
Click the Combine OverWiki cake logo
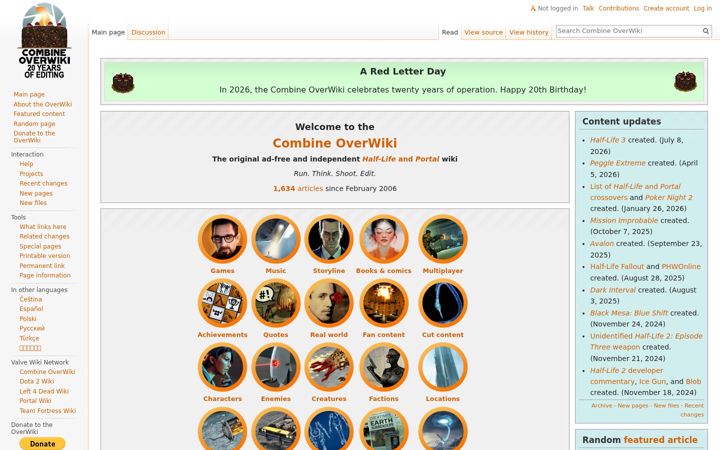tap(44, 40)
